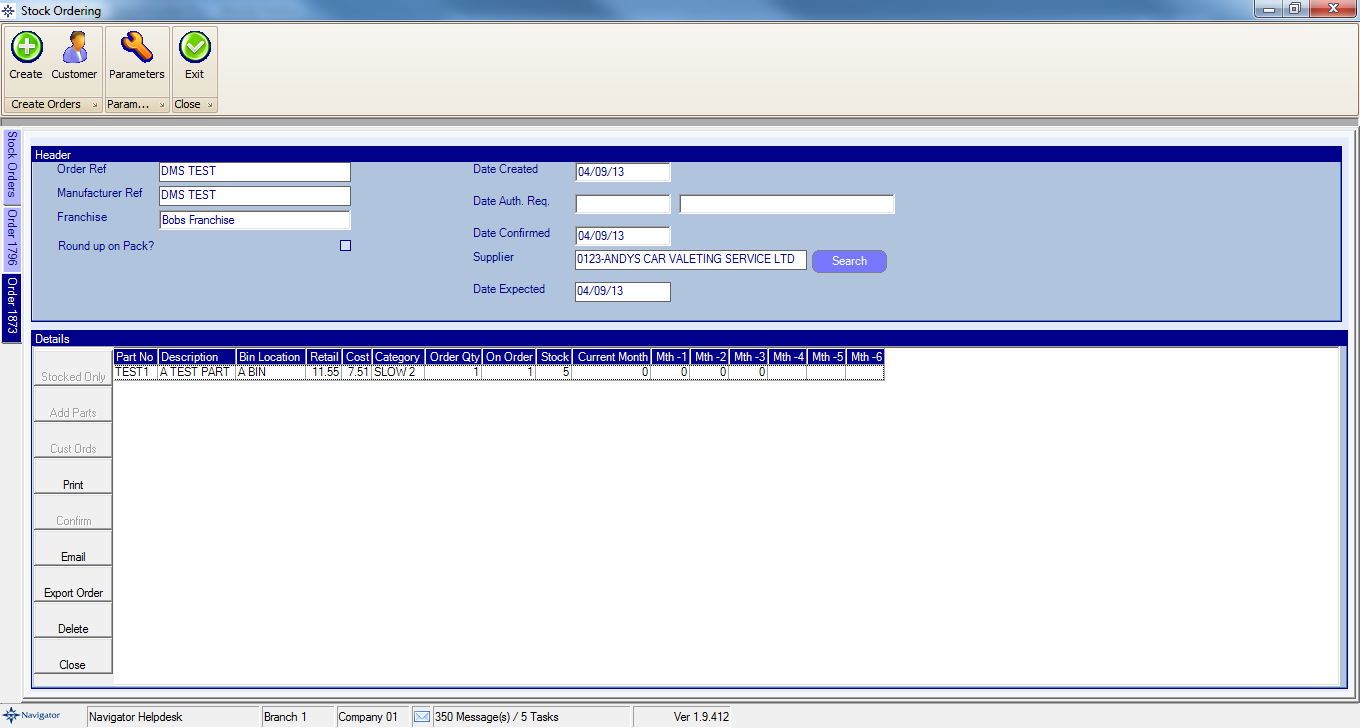Click the Export Order button

[x=73, y=584]
